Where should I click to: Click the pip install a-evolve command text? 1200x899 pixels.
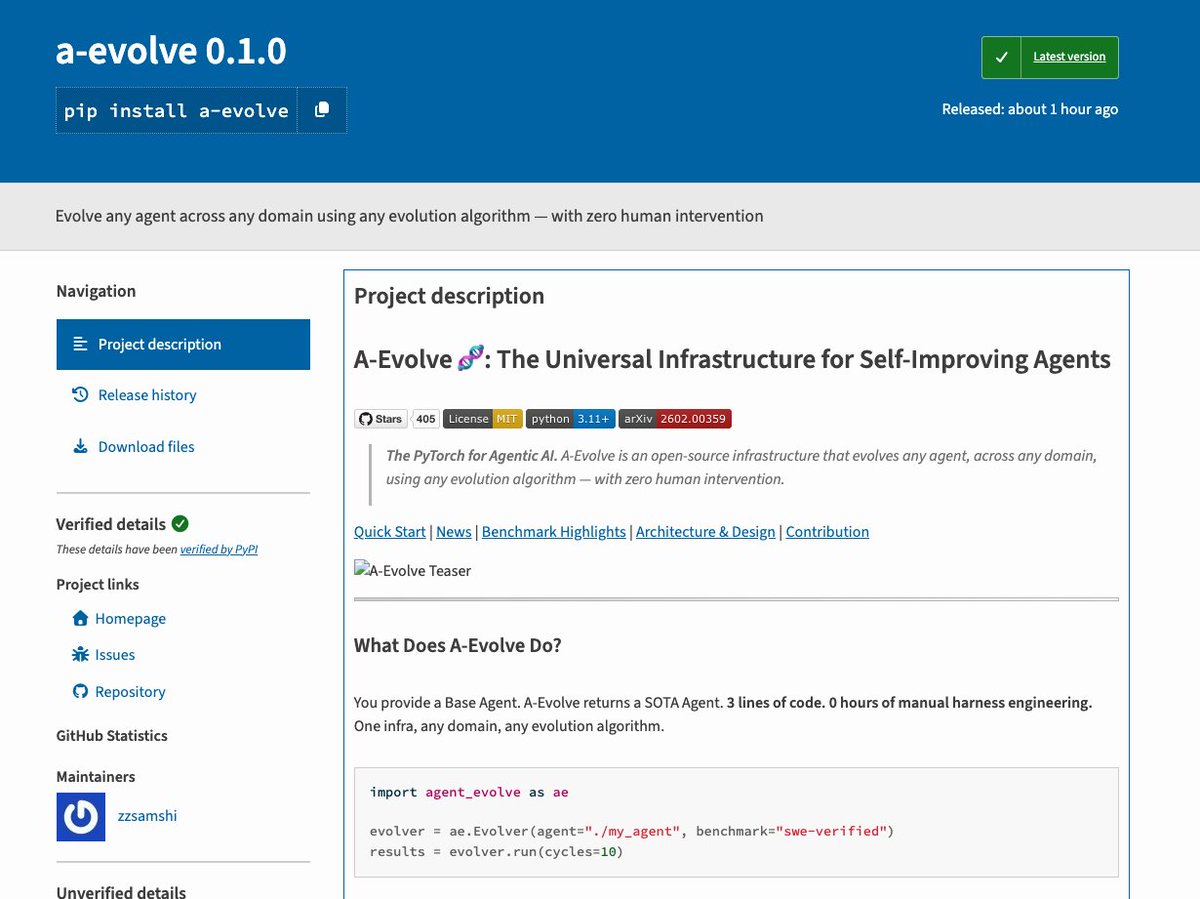pos(176,110)
